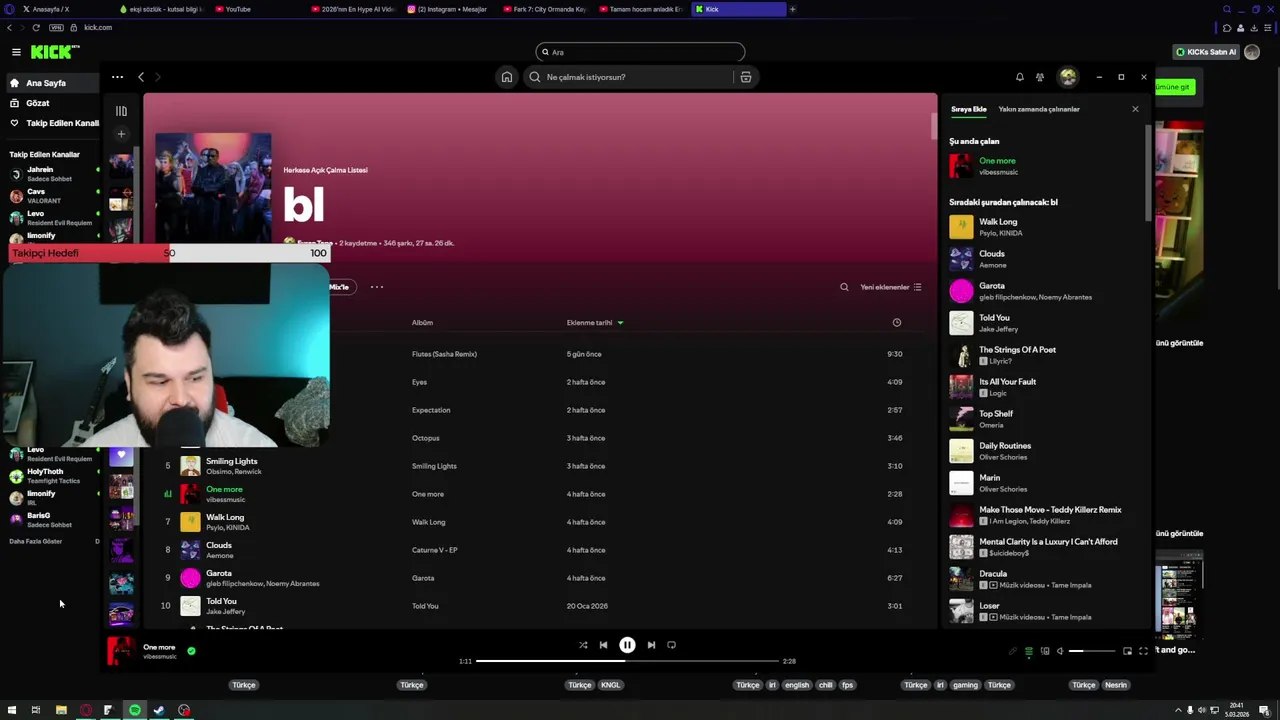
Task: Skip to next track
Action: (x=651, y=645)
